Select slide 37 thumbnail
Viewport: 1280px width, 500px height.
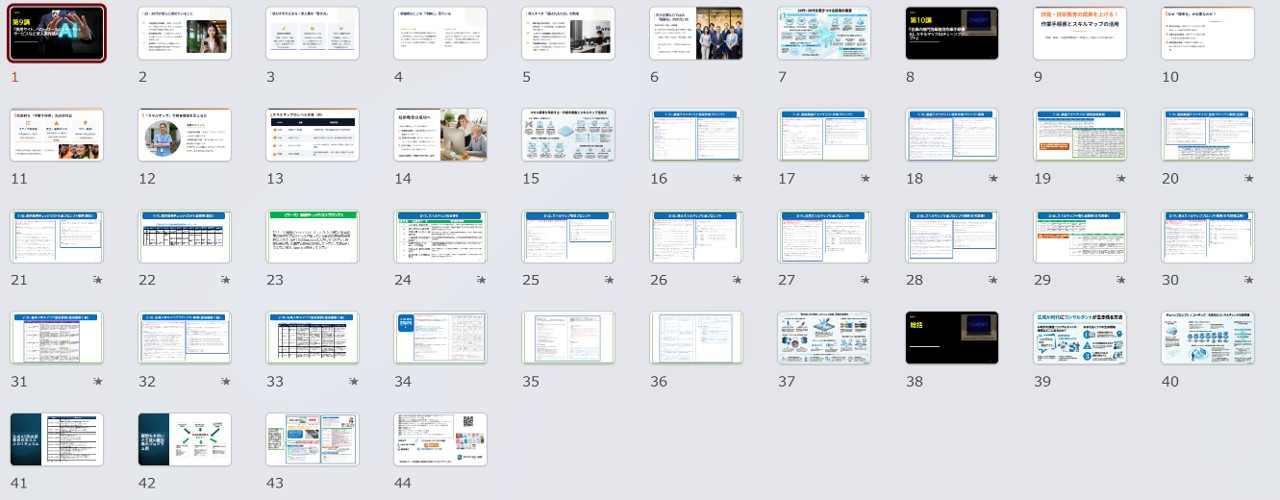(x=825, y=338)
